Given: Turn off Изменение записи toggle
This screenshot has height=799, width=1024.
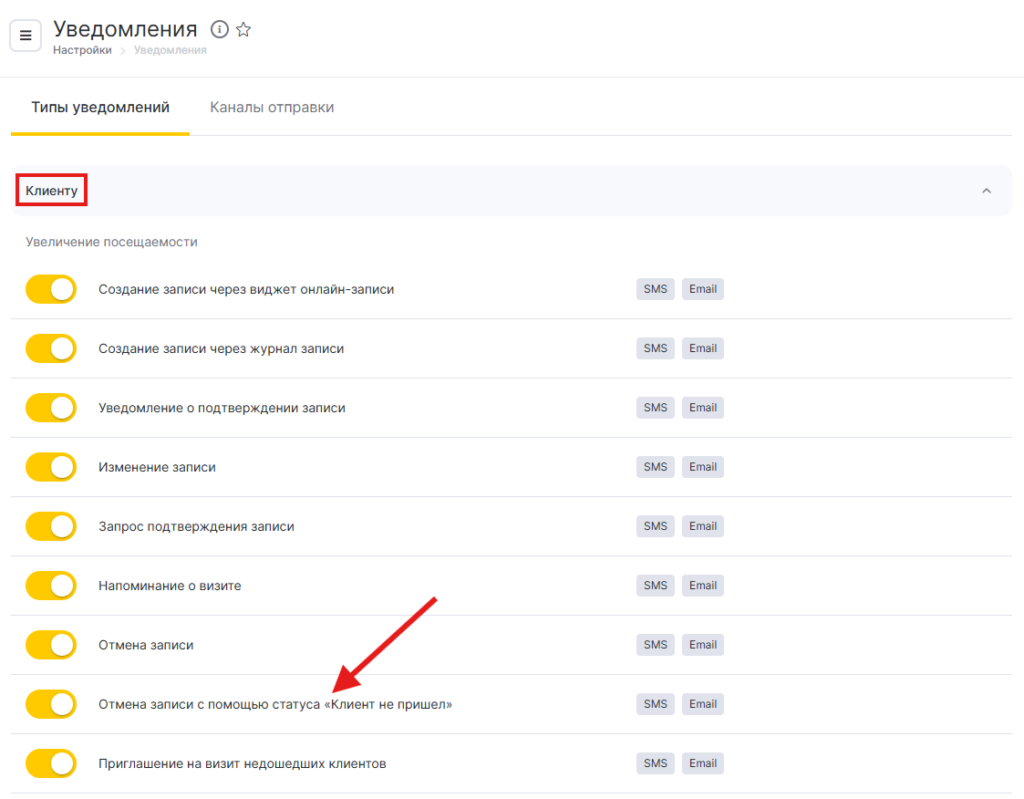Looking at the screenshot, I should coord(51,467).
